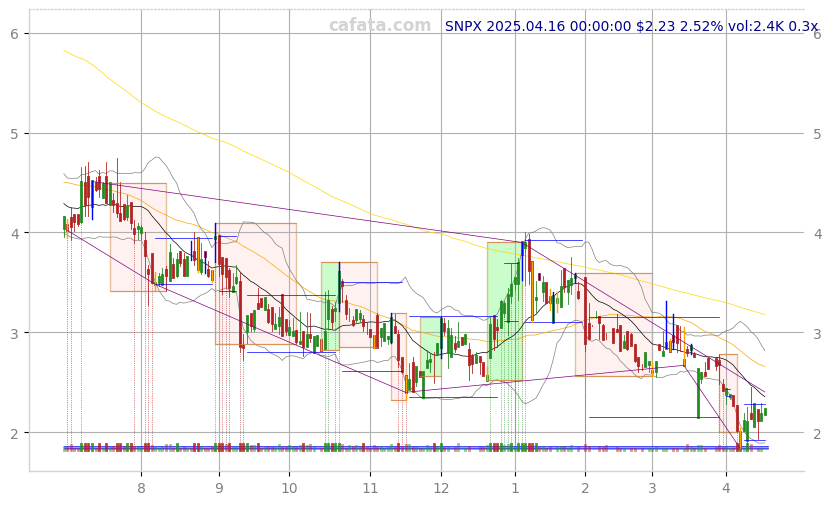Click month label 12 on time axis
832x505 pixels.
point(441,487)
